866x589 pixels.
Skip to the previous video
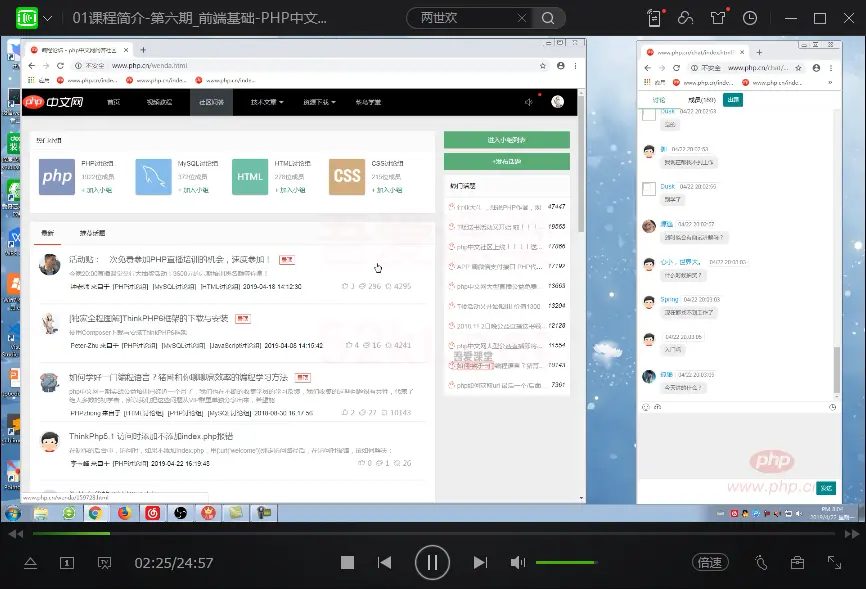point(384,562)
